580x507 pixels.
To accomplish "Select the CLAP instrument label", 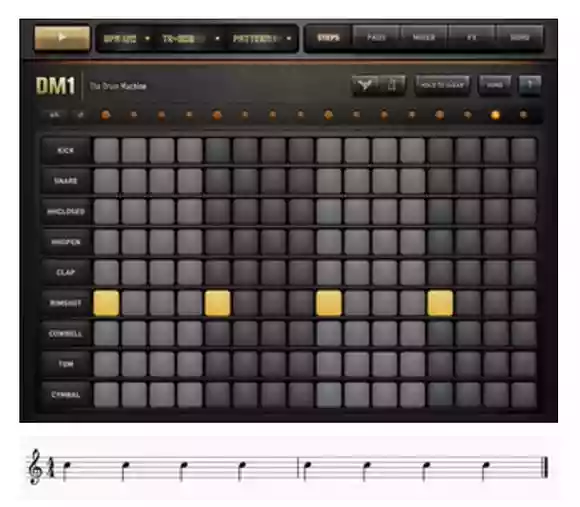I will point(66,273).
